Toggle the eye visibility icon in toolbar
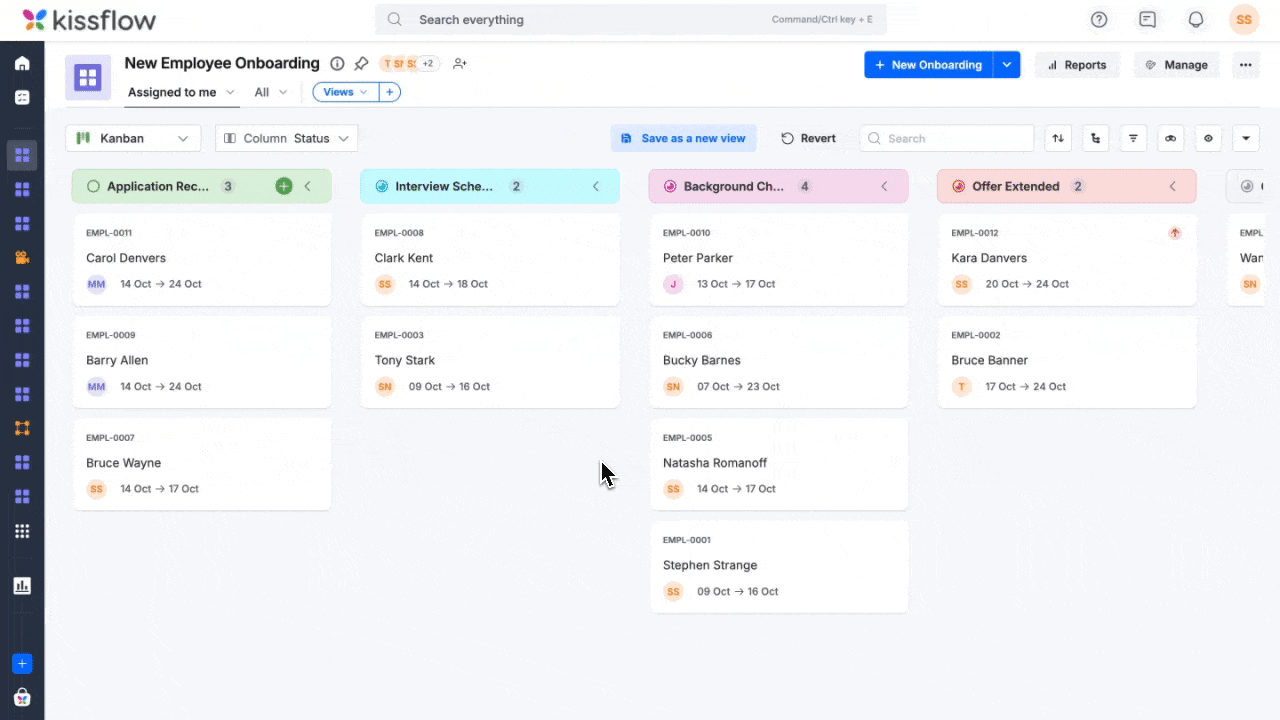Screen dimensions: 1280x720 click(1208, 139)
